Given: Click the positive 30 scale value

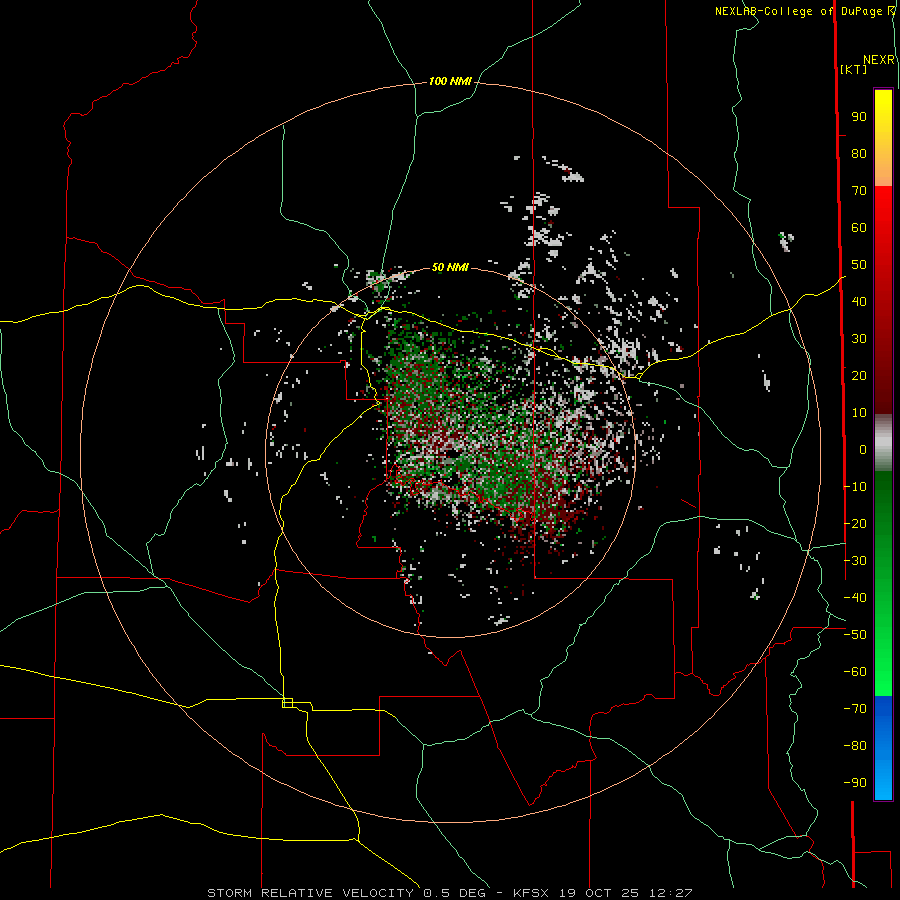Looking at the screenshot, I should (x=859, y=339).
